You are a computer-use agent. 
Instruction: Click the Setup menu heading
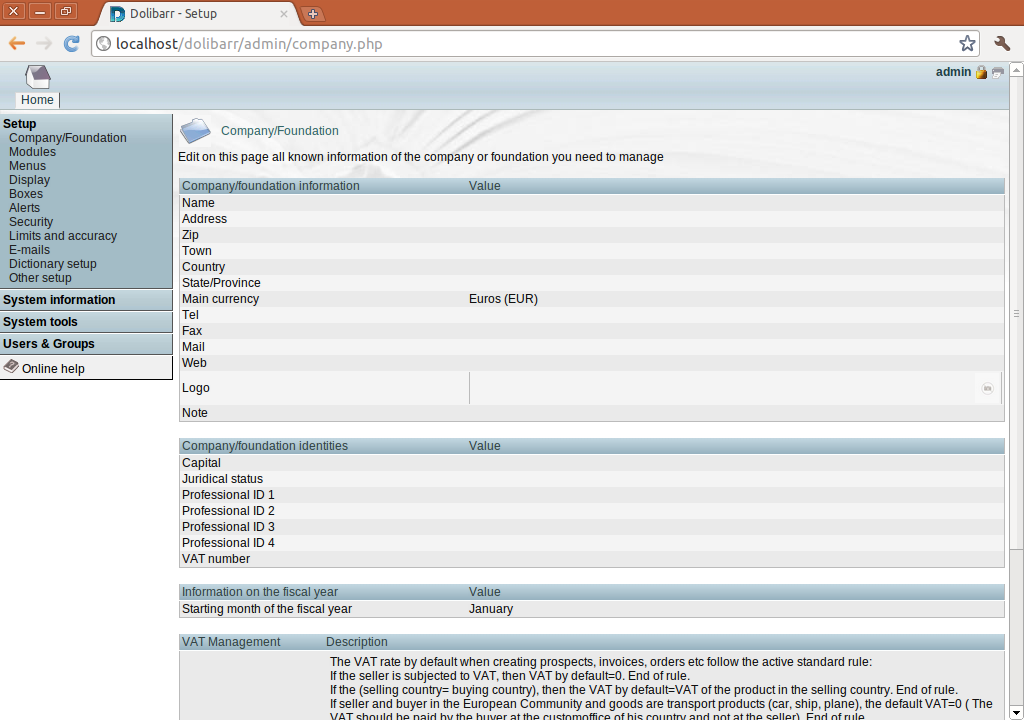click(x=20, y=123)
